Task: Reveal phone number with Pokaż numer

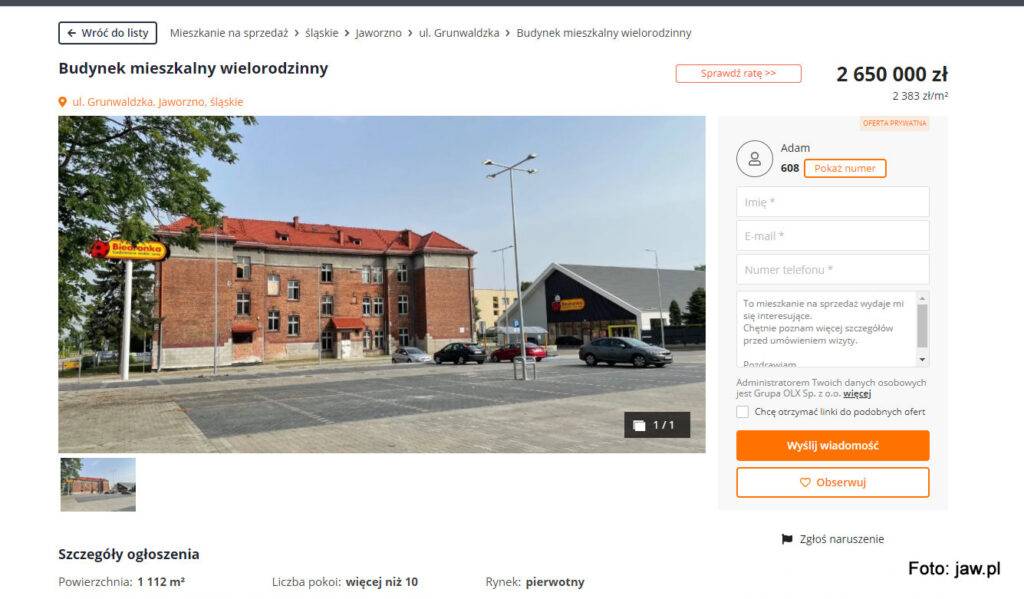Action: coord(845,168)
